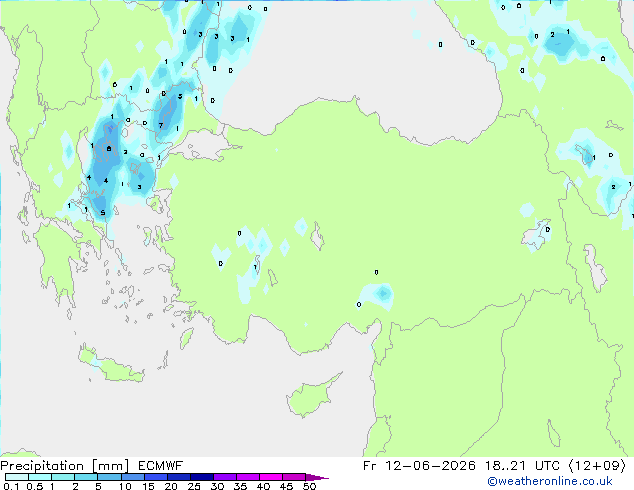The image size is (634, 490).
Task: Select the 20–25 mm legend color box
Action: [178, 477]
